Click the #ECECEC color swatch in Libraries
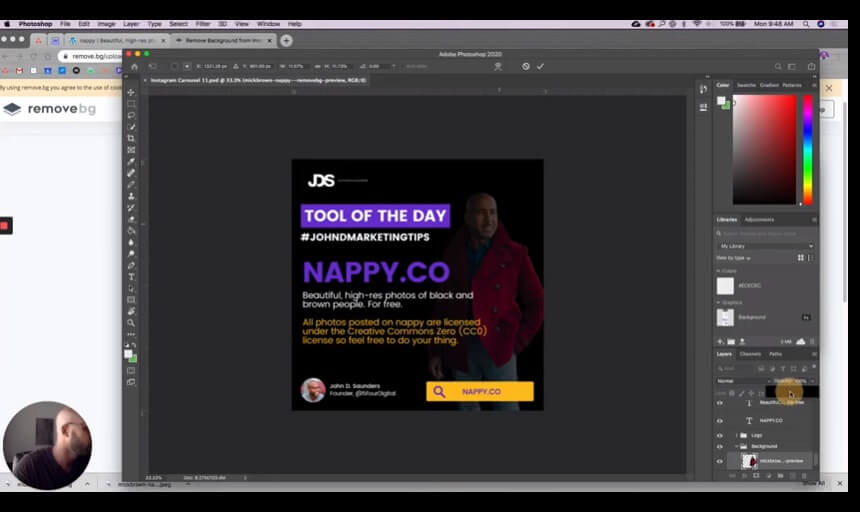 [x=725, y=286]
